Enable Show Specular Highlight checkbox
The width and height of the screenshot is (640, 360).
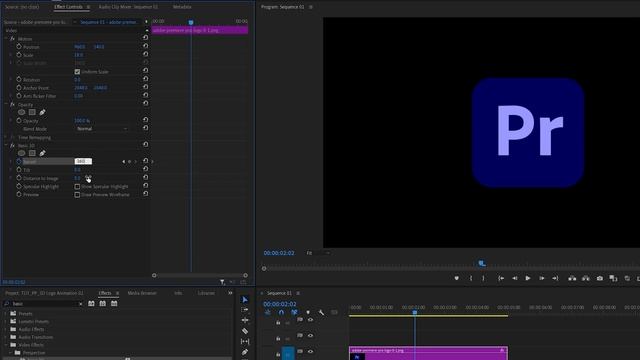[77, 187]
